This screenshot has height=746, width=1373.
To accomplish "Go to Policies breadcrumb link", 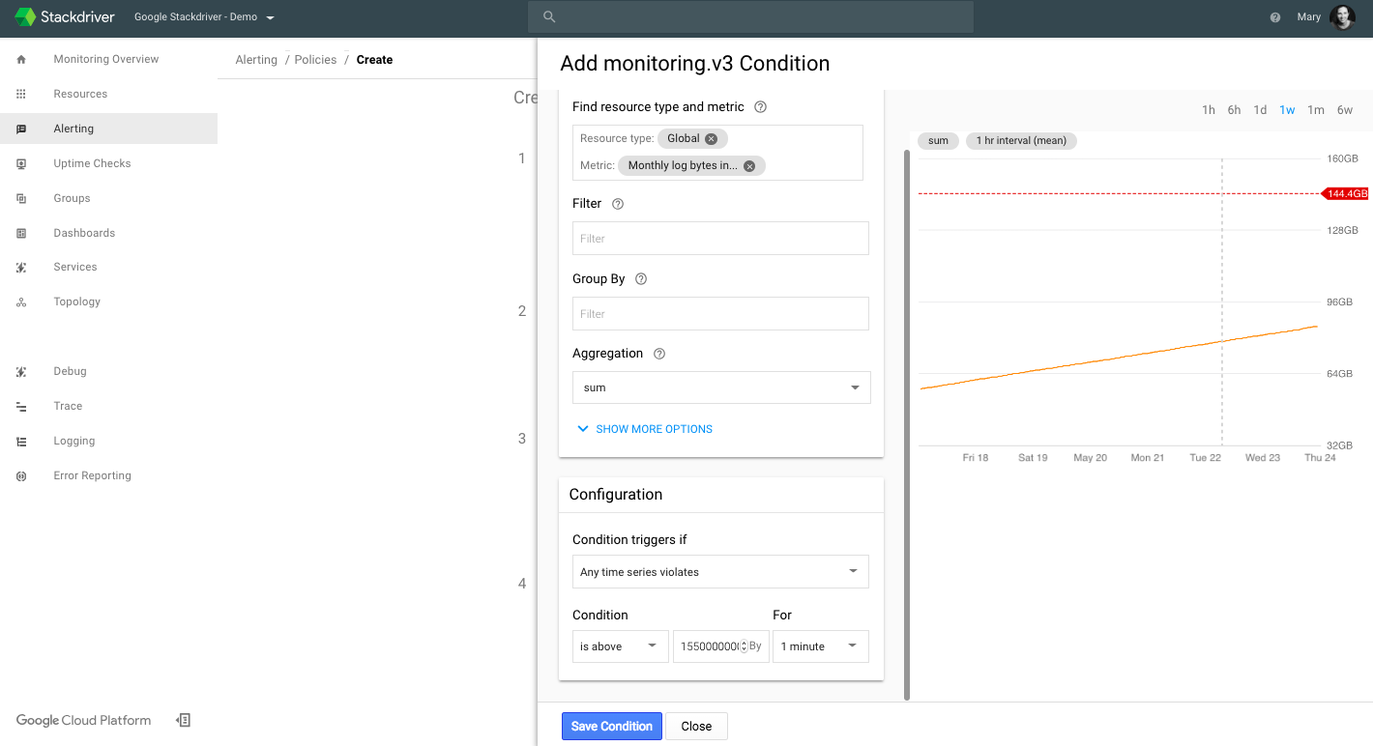I will point(315,60).
